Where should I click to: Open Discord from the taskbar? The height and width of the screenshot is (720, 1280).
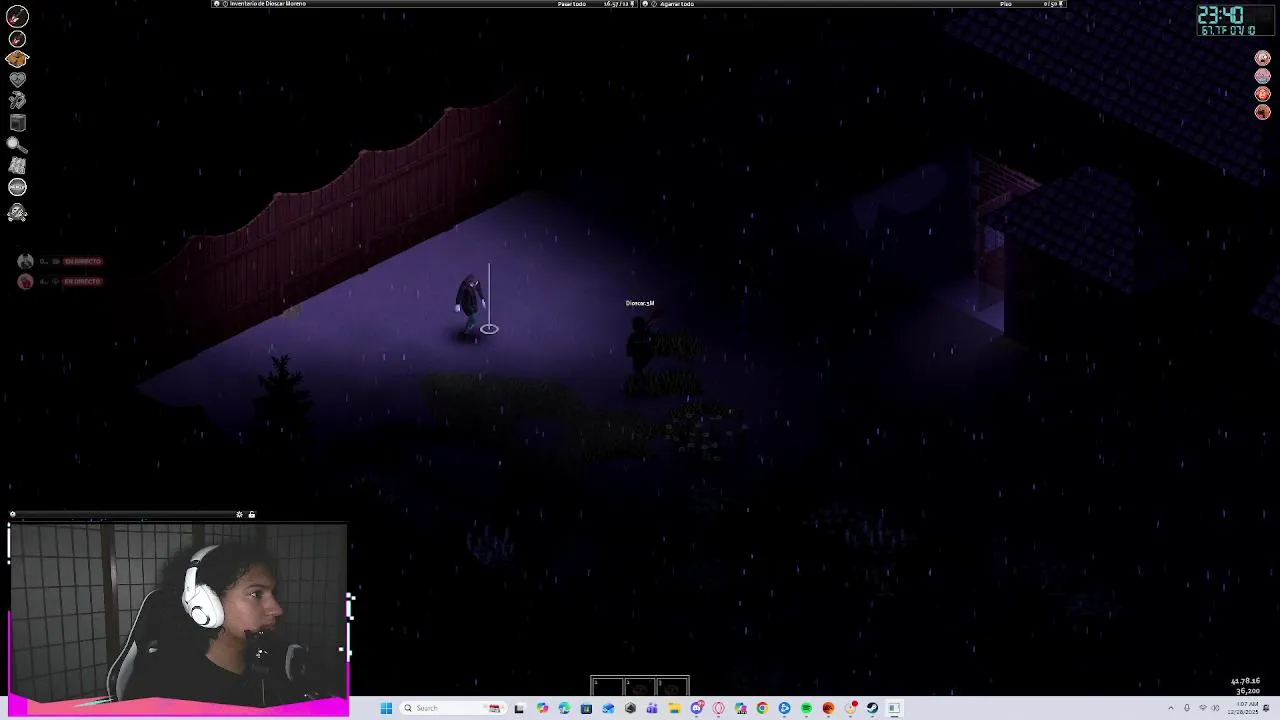pos(697,708)
